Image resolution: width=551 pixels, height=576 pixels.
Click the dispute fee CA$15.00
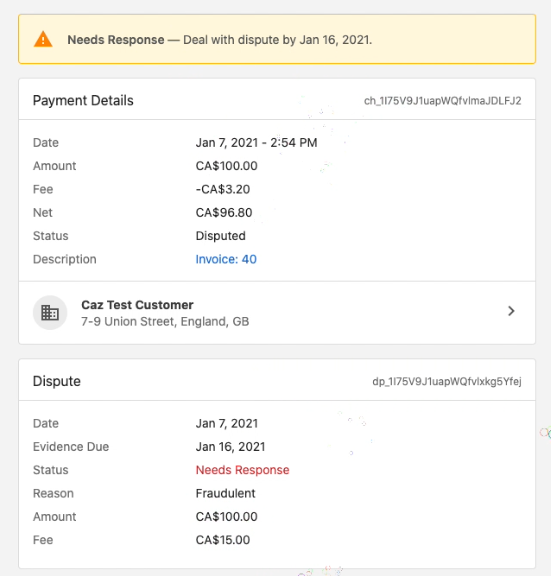[223, 540]
